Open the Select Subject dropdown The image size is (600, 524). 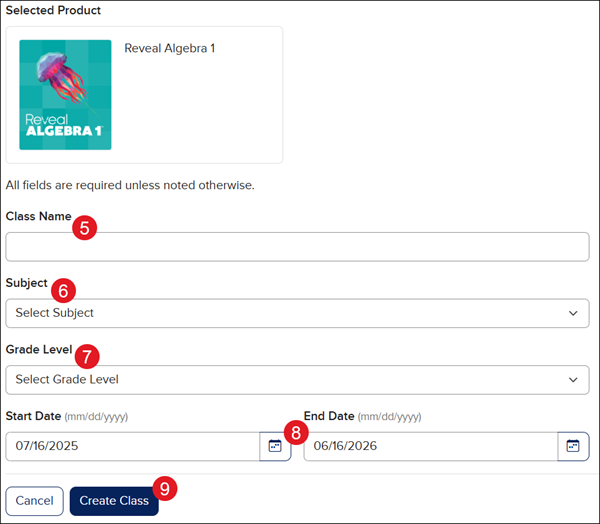297,313
